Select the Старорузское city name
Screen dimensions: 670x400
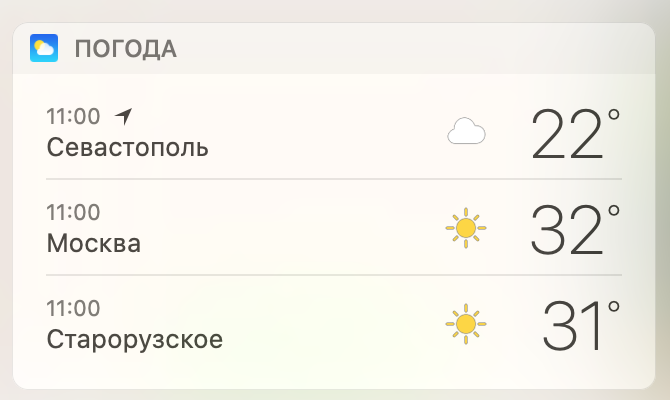click(134, 340)
